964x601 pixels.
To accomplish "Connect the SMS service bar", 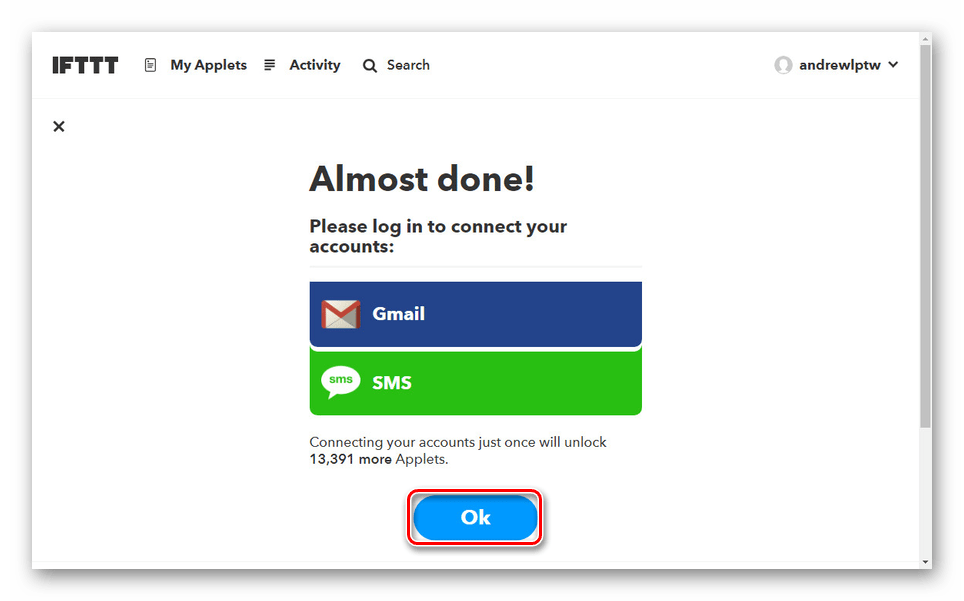I will coord(476,382).
